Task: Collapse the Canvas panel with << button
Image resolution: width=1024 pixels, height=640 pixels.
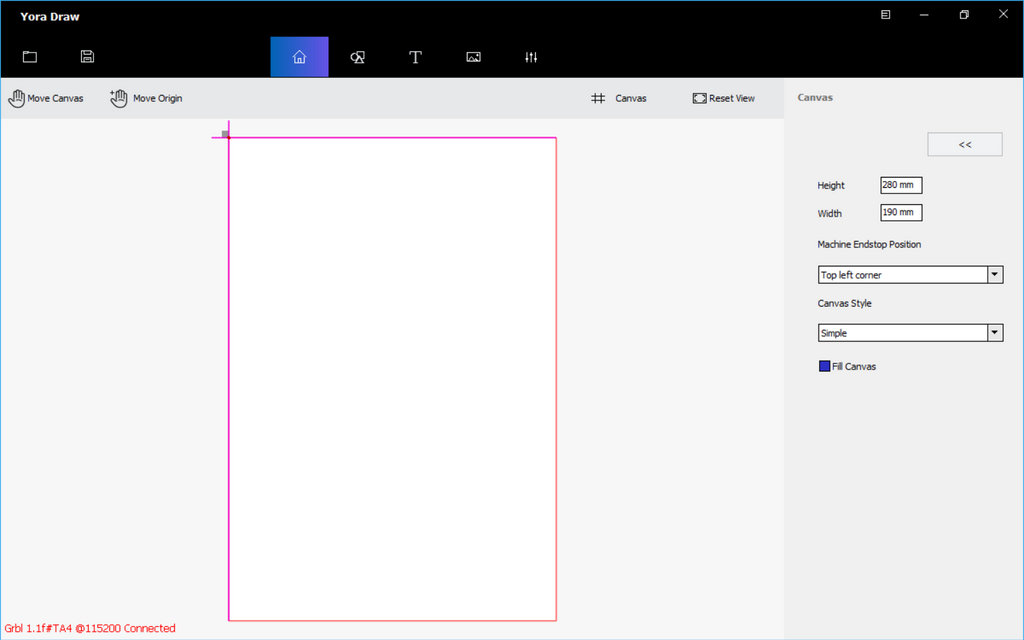Action: coord(964,144)
